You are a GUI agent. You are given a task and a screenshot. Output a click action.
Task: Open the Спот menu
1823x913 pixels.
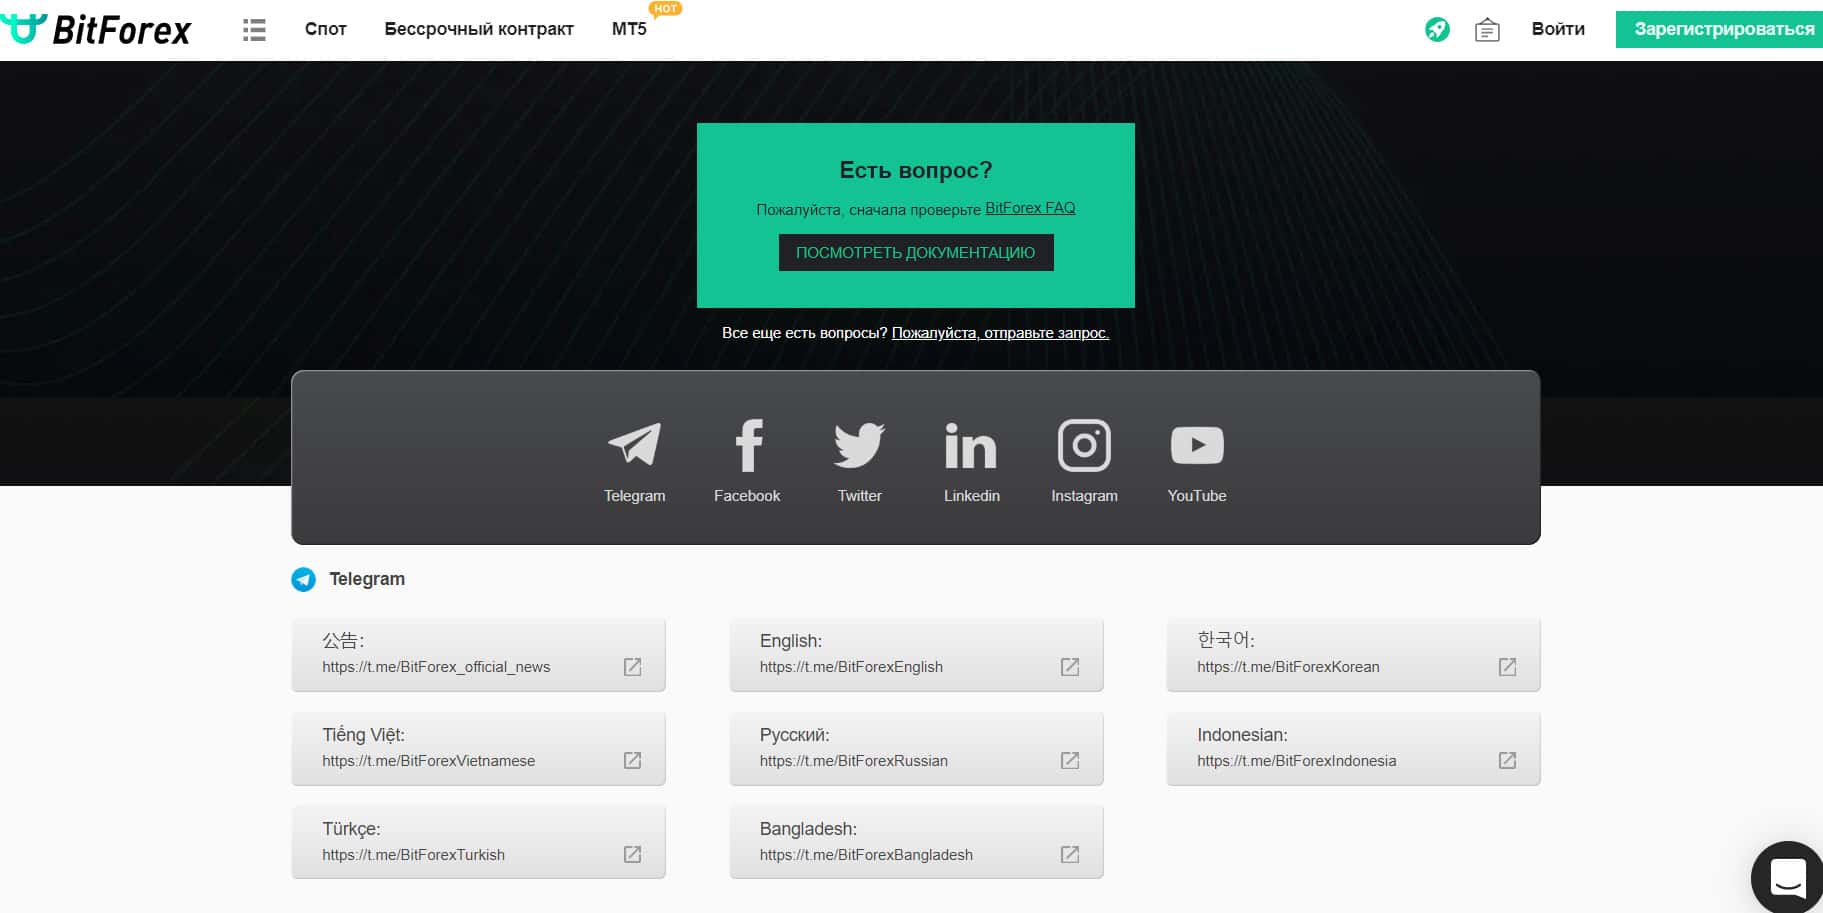coord(326,29)
